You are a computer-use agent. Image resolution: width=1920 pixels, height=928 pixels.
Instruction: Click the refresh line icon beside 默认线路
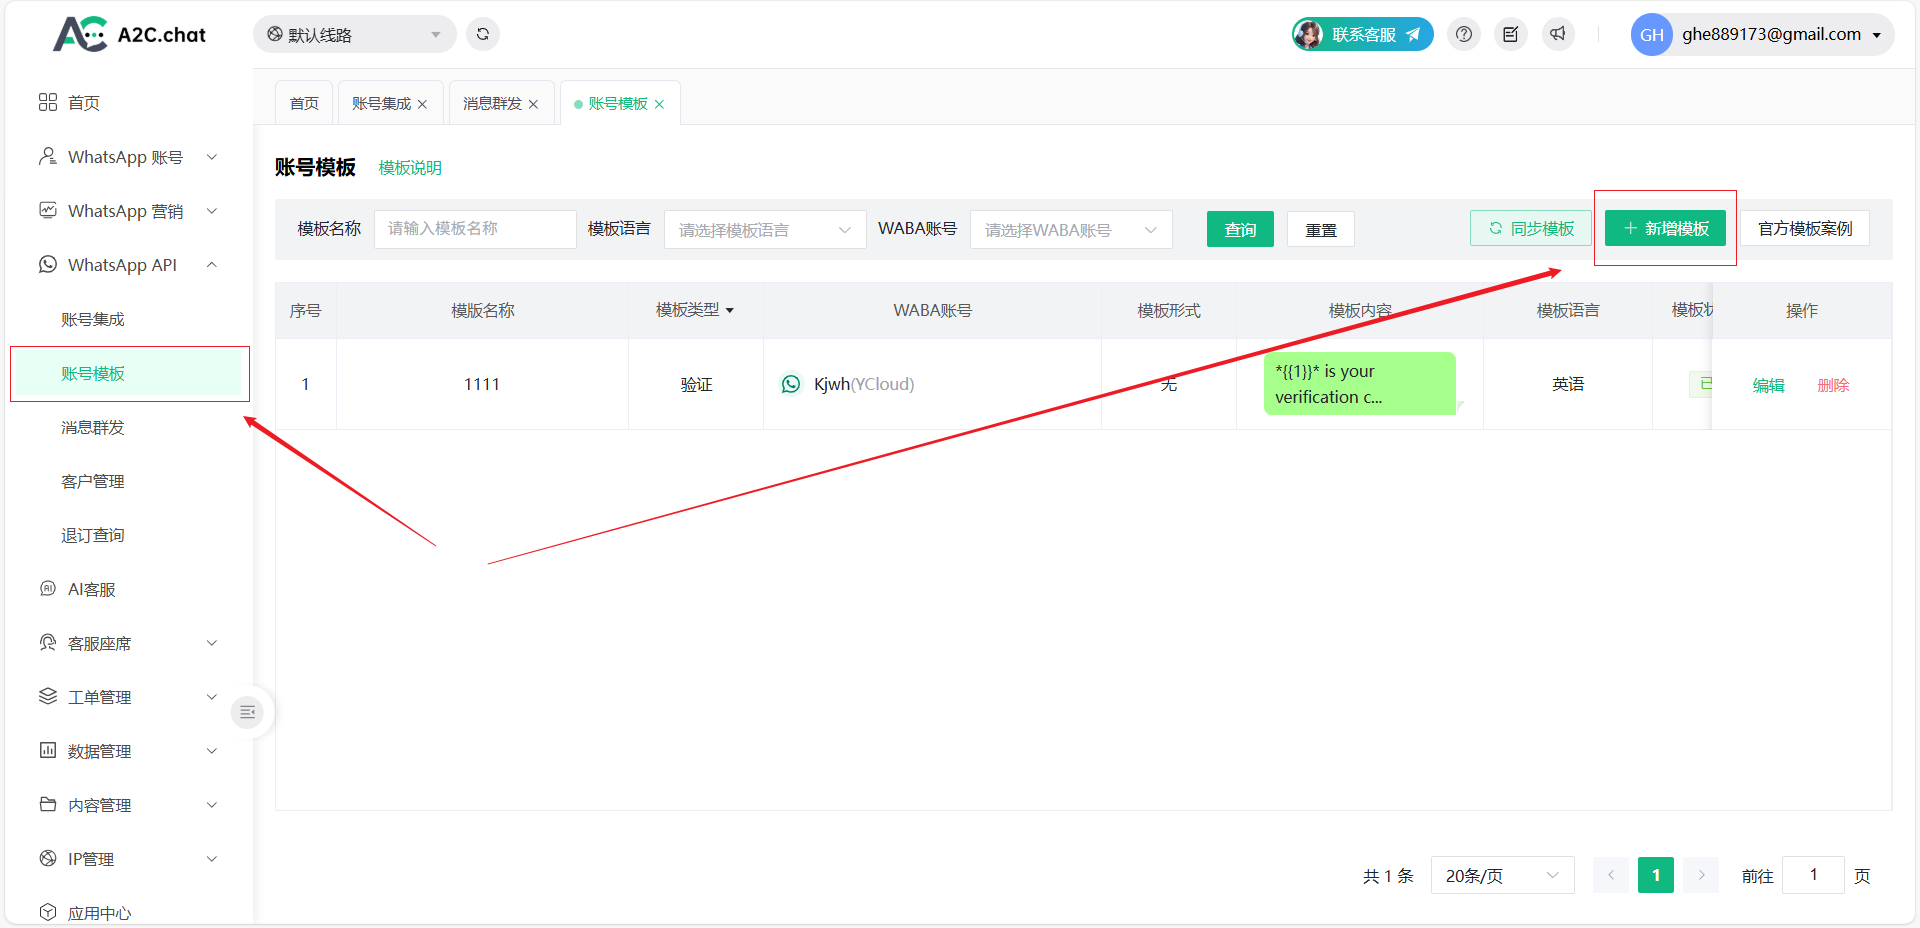(x=483, y=34)
